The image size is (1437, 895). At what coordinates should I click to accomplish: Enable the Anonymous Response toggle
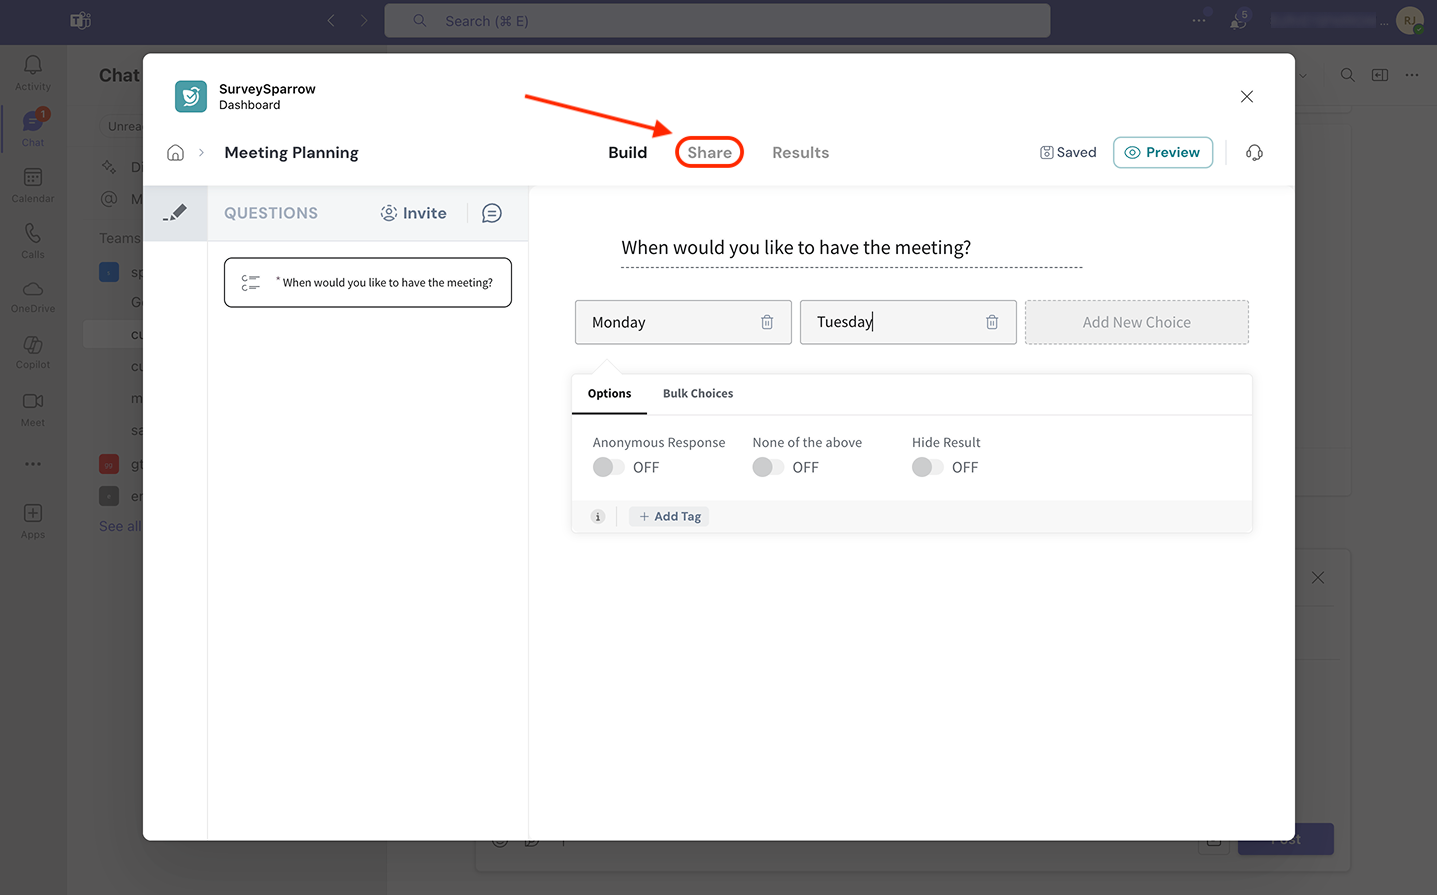pos(608,467)
